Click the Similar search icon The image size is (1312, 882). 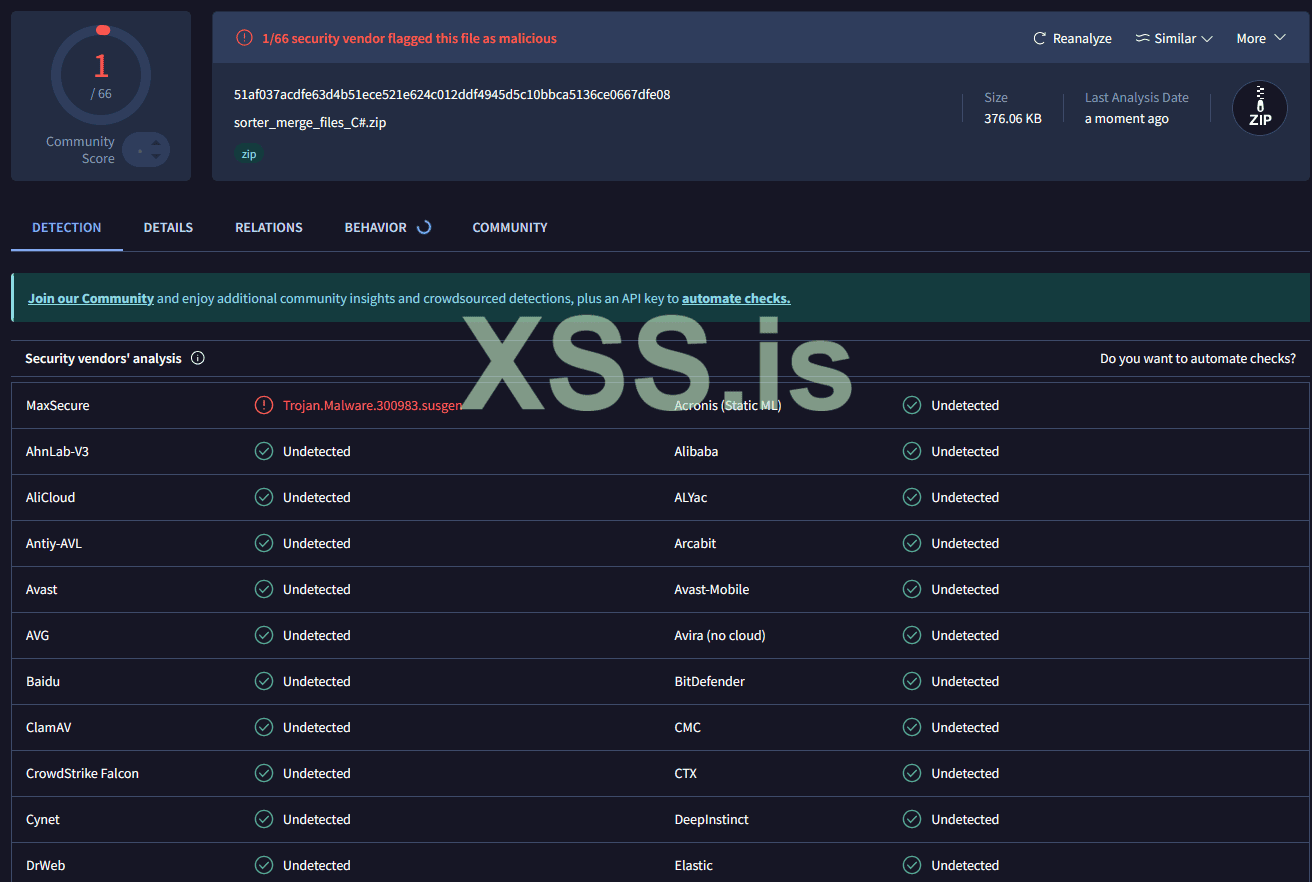[x=1142, y=38]
